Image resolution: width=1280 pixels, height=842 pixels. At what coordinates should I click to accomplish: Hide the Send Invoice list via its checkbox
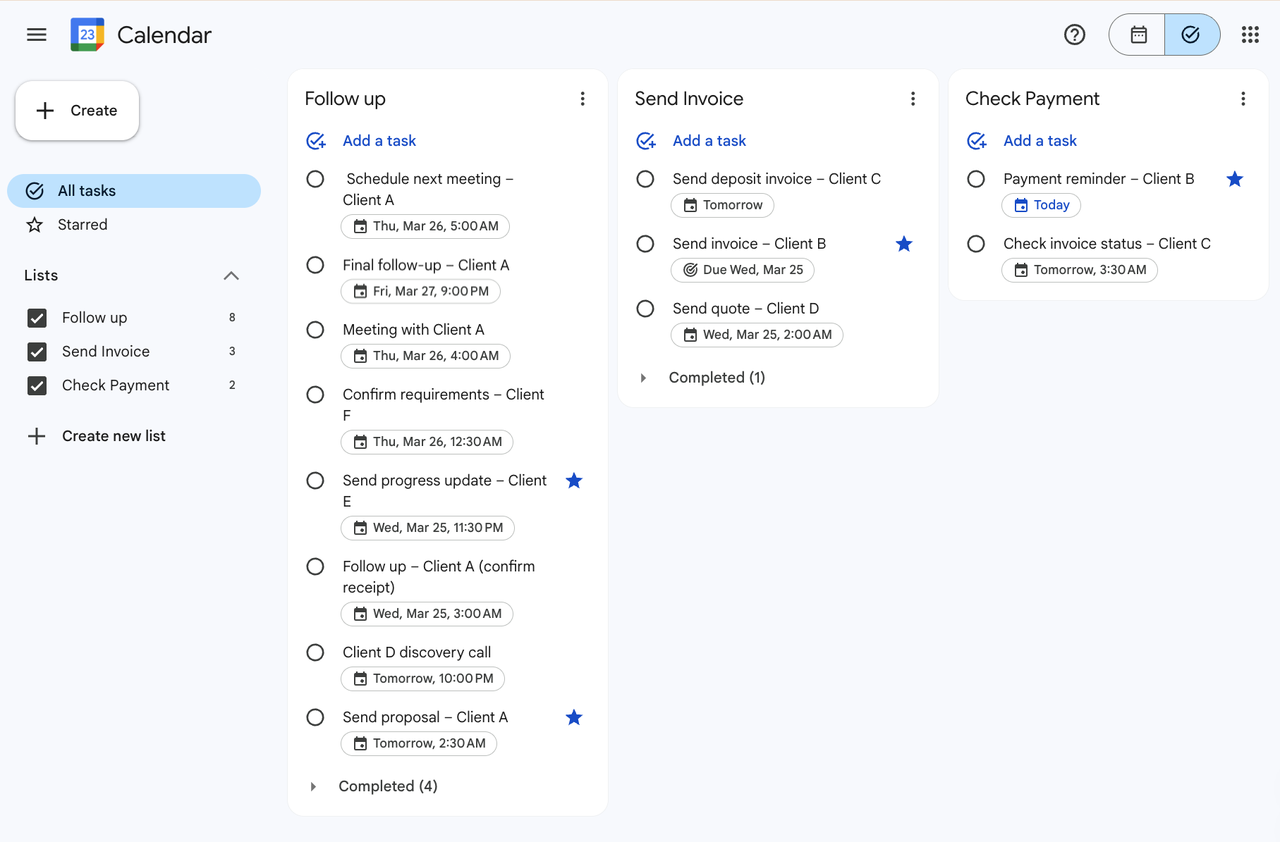(x=36, y=351)
